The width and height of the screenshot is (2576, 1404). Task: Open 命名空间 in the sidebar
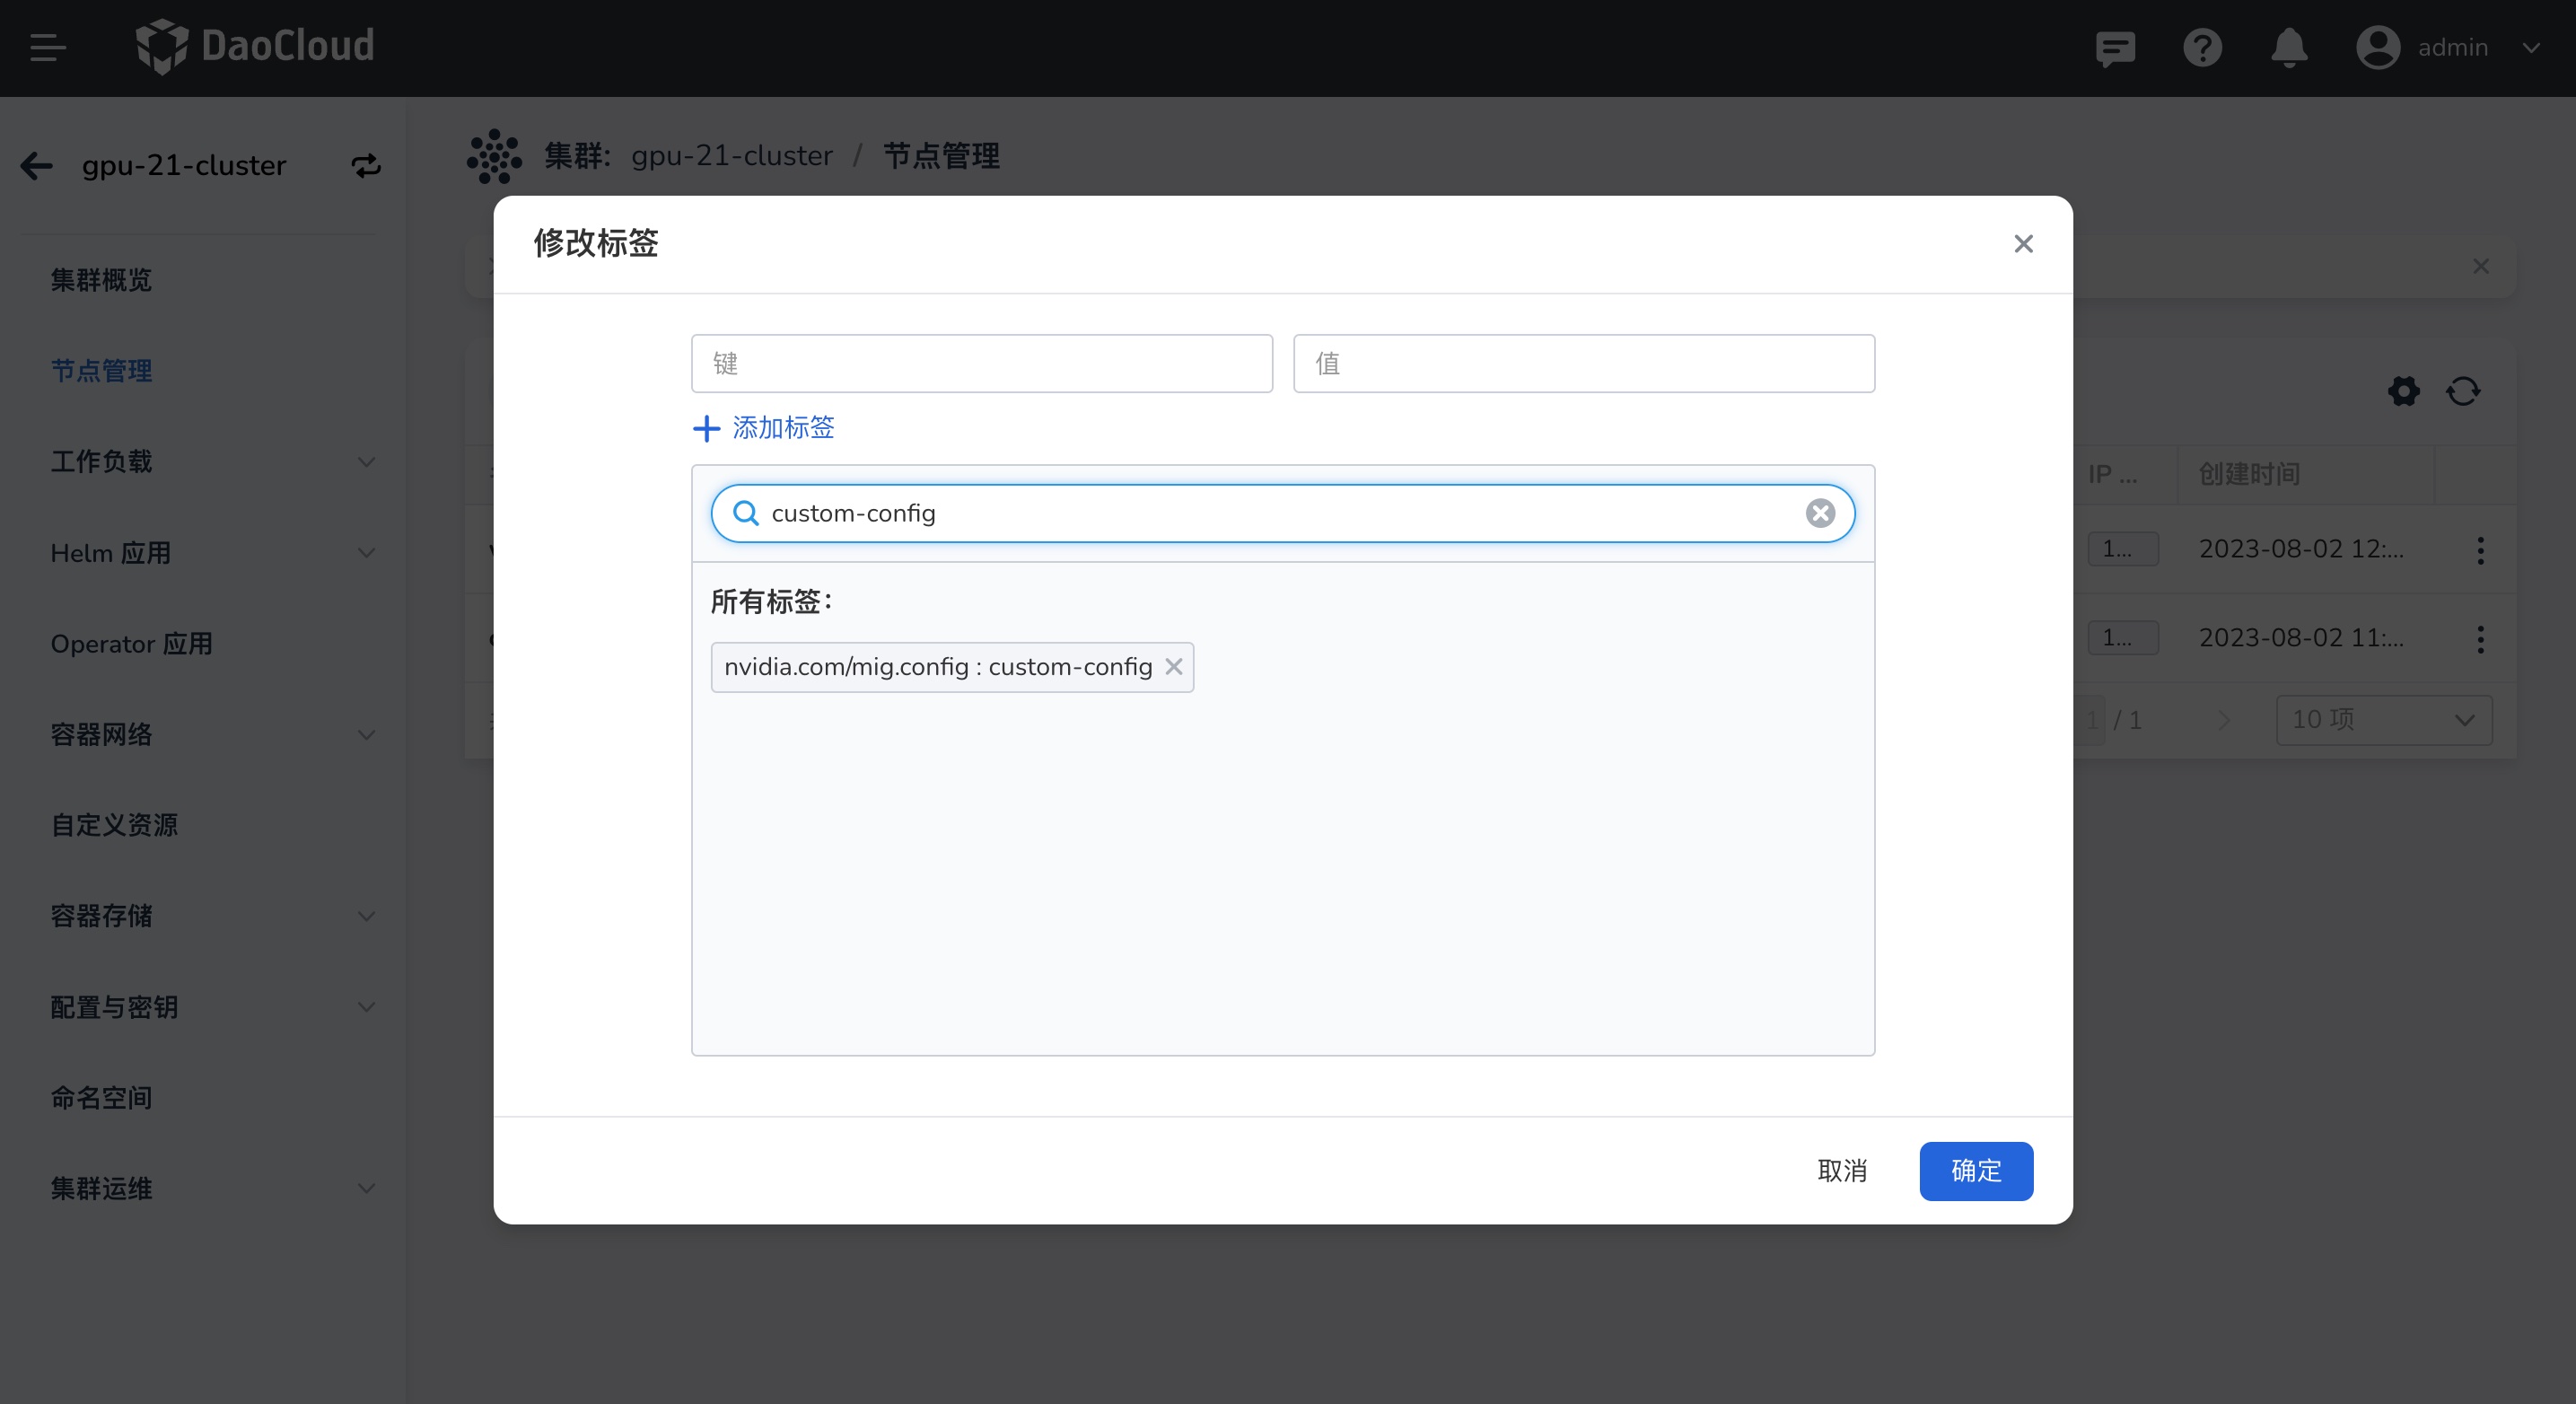click(101, 1098)
